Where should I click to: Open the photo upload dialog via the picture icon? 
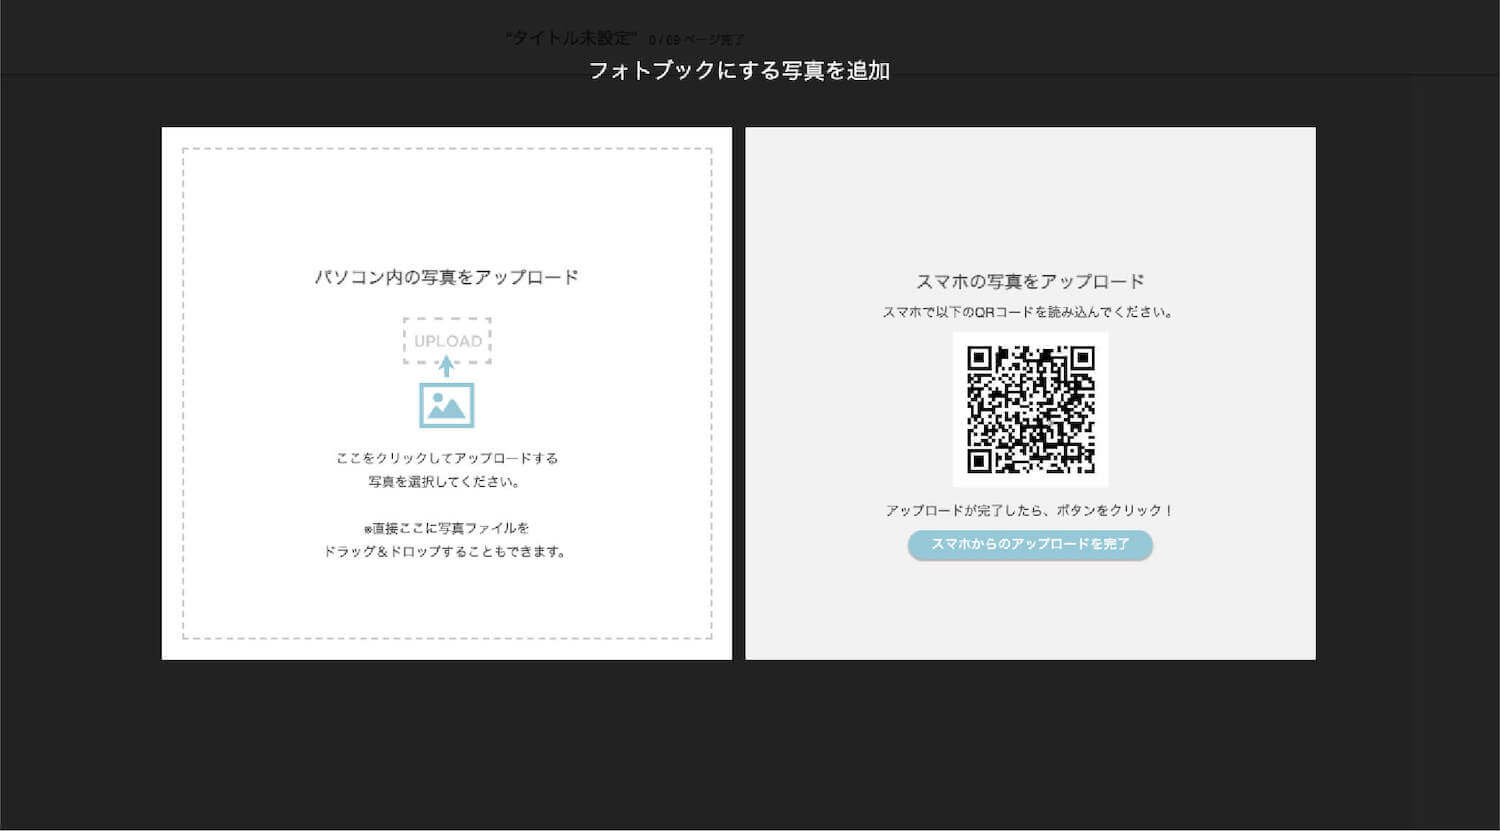click(x=446, y=406)
